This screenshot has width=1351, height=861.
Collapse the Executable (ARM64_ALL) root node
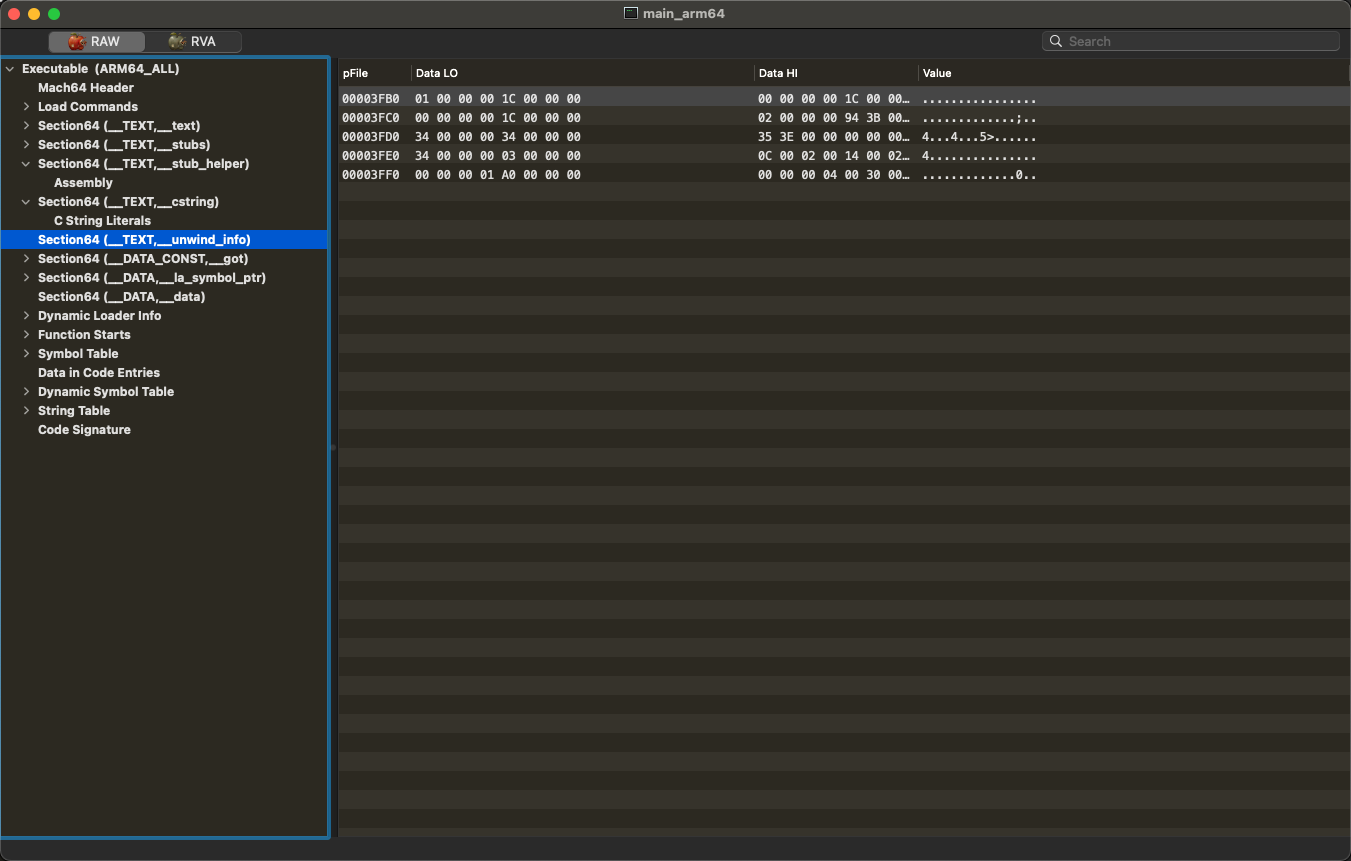point(10,69)
